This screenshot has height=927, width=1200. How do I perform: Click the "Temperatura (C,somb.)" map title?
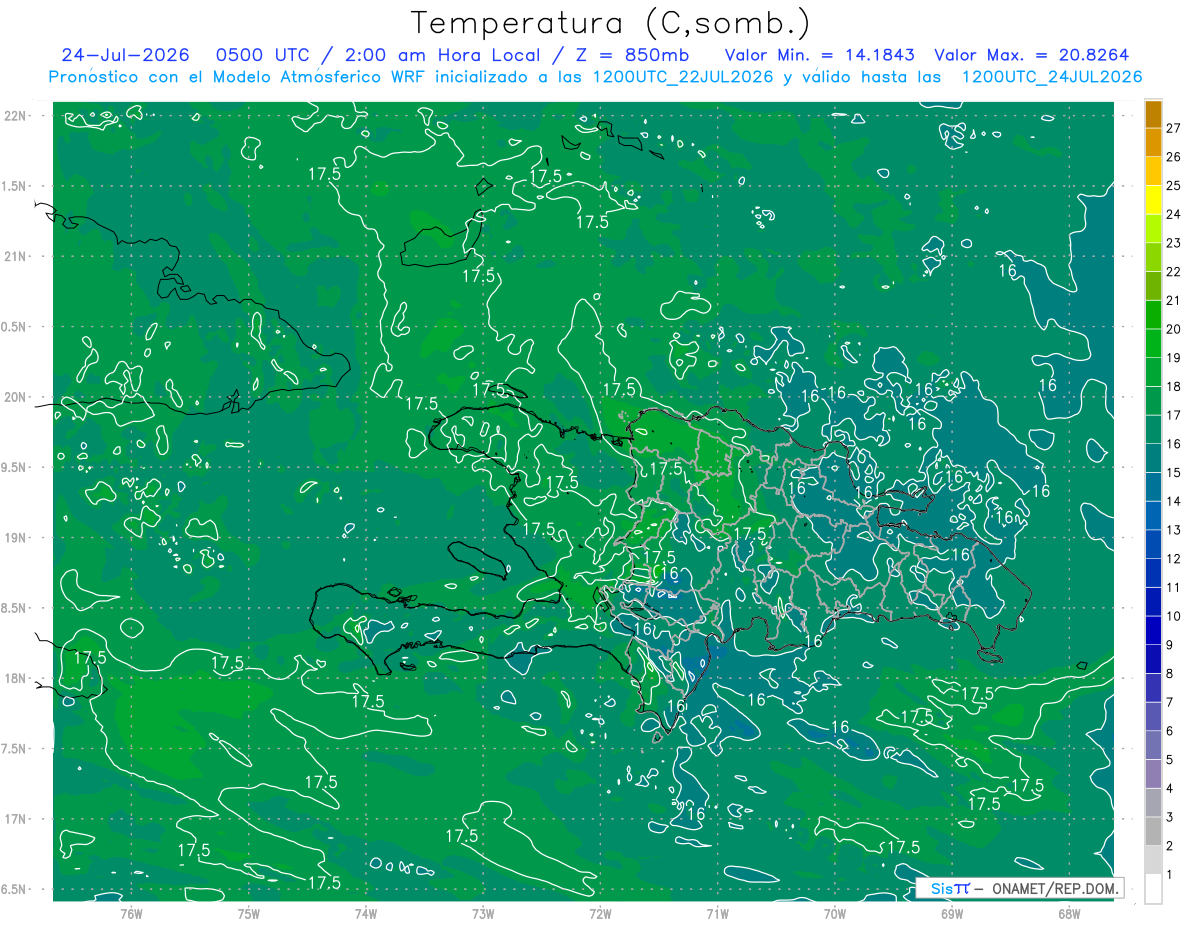[x=611, y=24]
